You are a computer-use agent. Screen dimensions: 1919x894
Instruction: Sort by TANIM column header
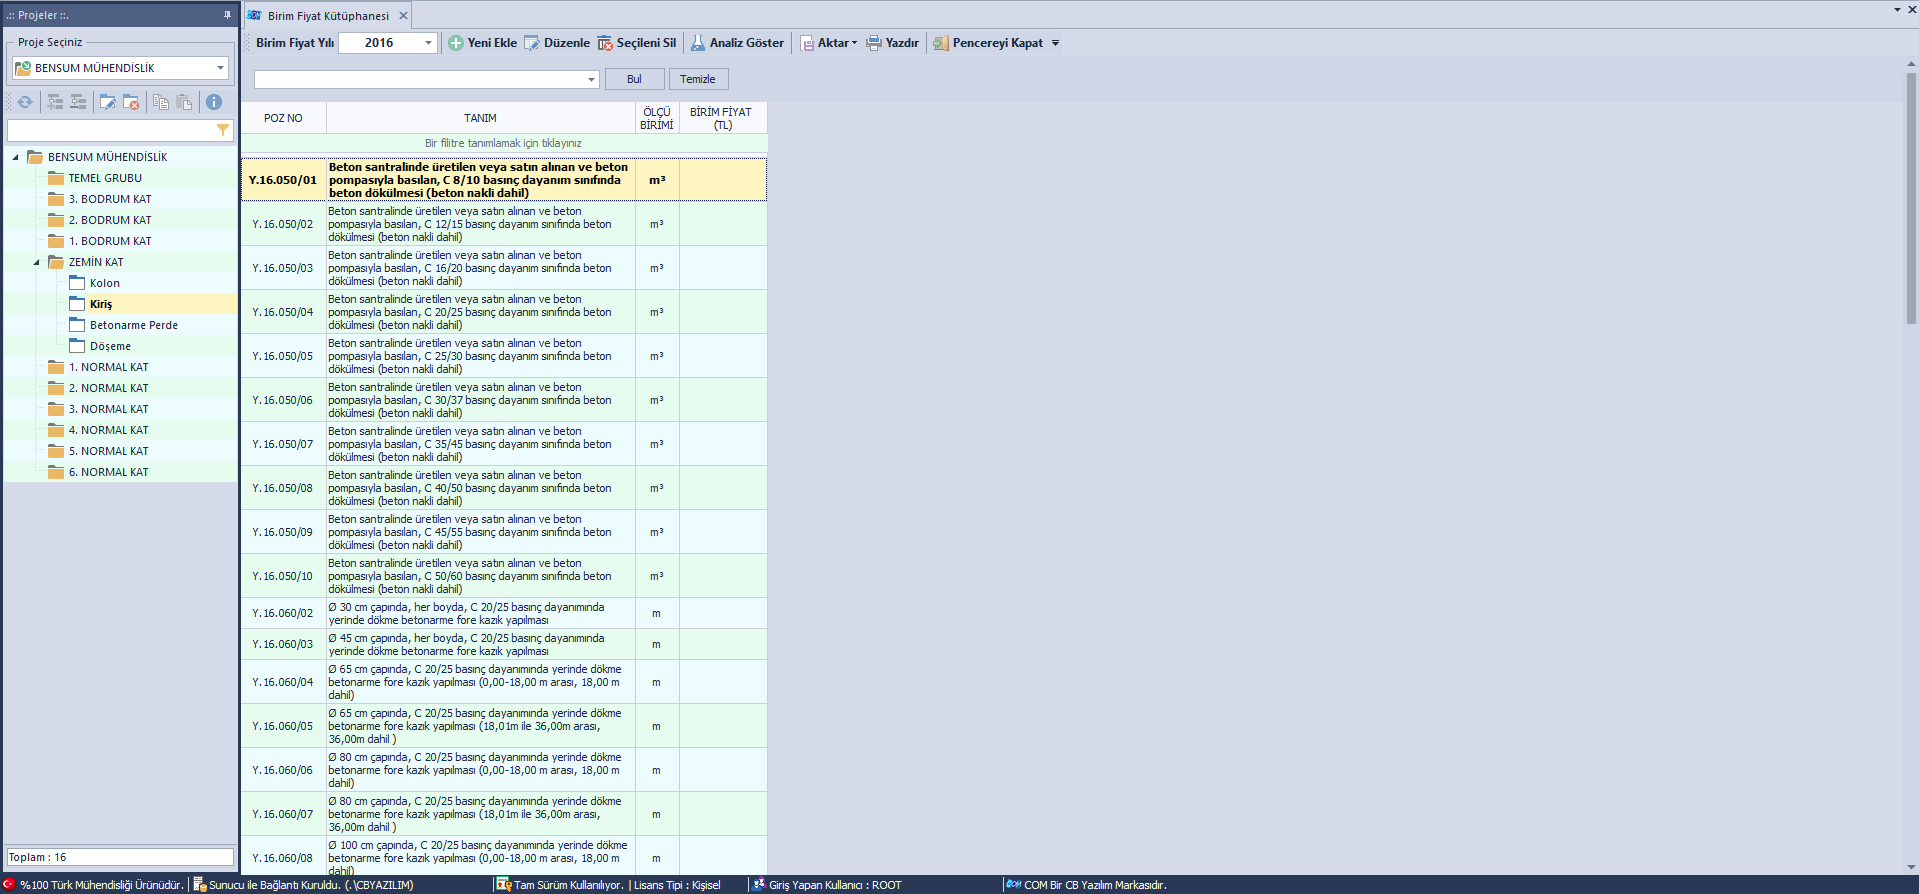[480, 118]
